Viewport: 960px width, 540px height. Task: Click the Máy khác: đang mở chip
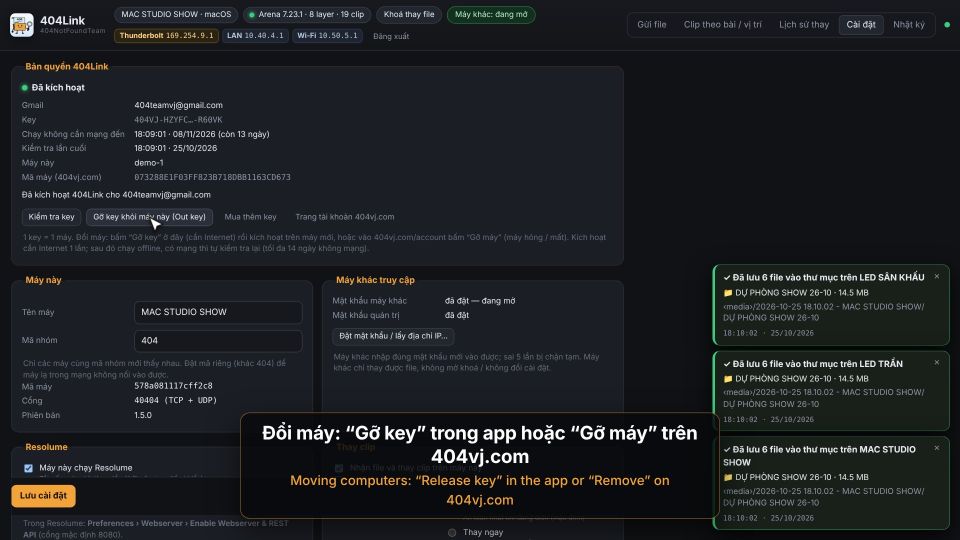(x=491, y=14)
